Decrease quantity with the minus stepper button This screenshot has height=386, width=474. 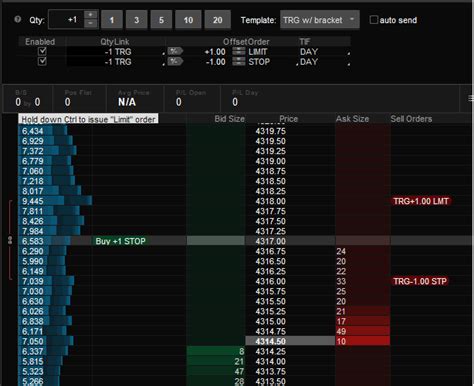tap(91, 24)
